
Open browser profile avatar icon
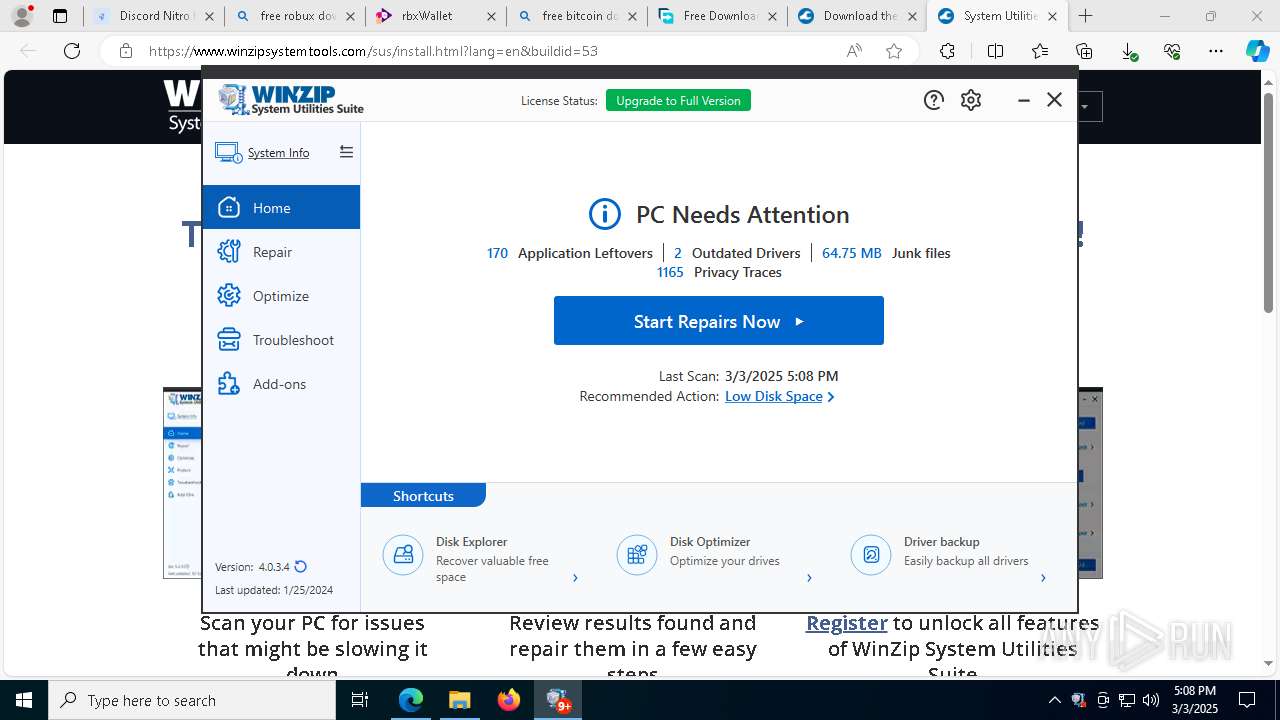22,16
